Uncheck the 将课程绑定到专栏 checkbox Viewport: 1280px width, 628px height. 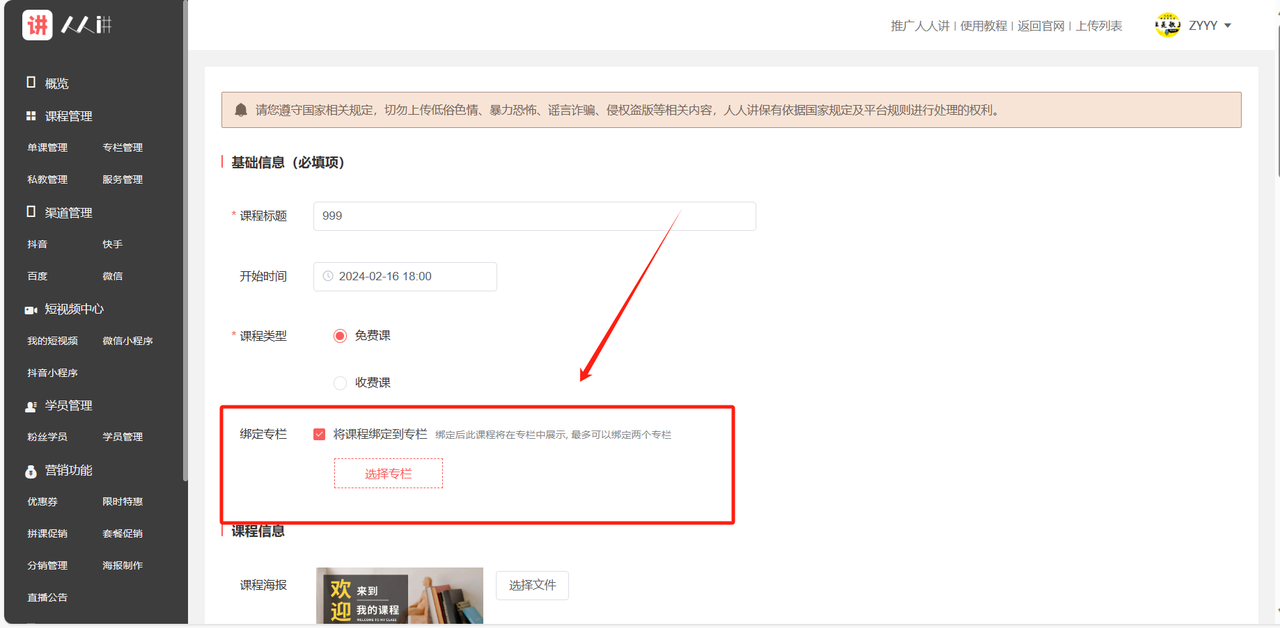[319, 434]
